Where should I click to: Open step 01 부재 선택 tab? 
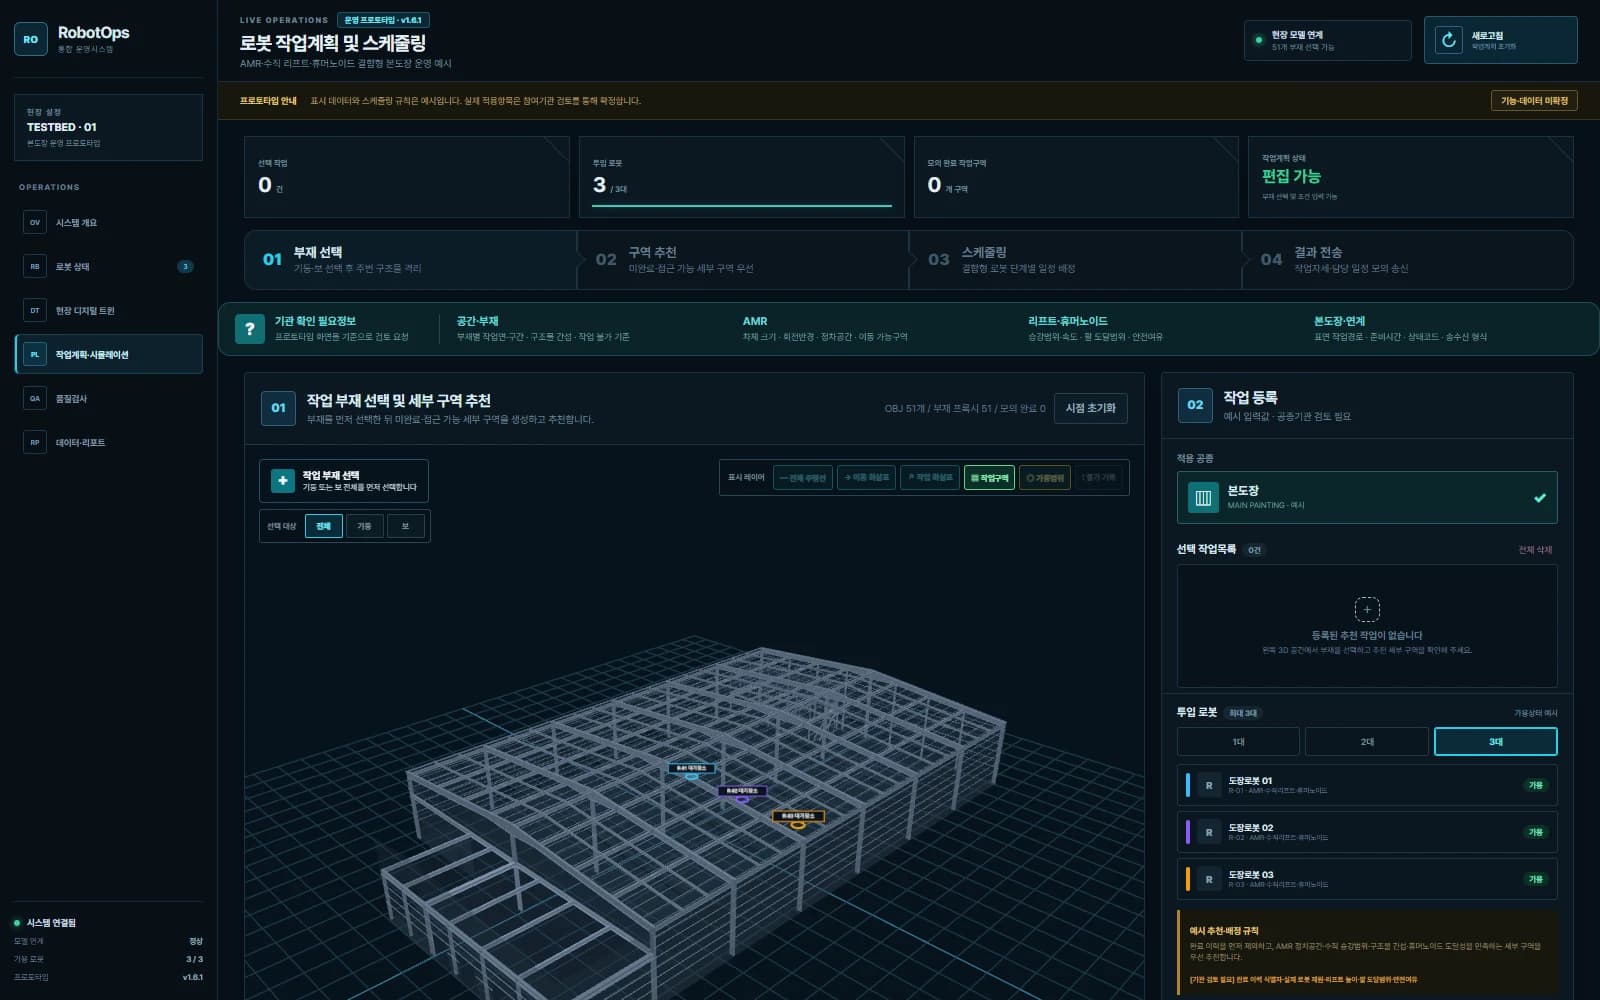pos(411,260)
